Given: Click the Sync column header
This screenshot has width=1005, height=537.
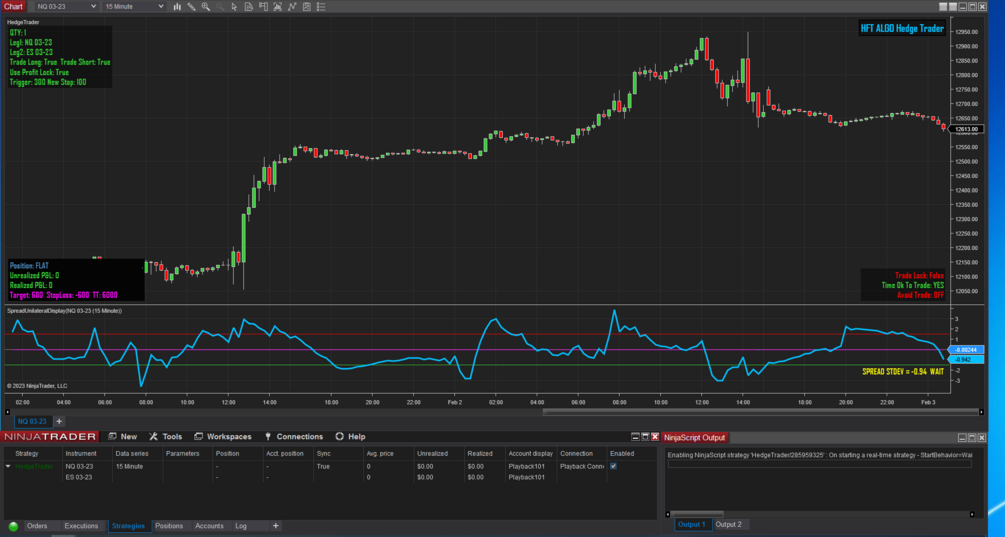Looking at the screenshot, I should pos(324,453).
